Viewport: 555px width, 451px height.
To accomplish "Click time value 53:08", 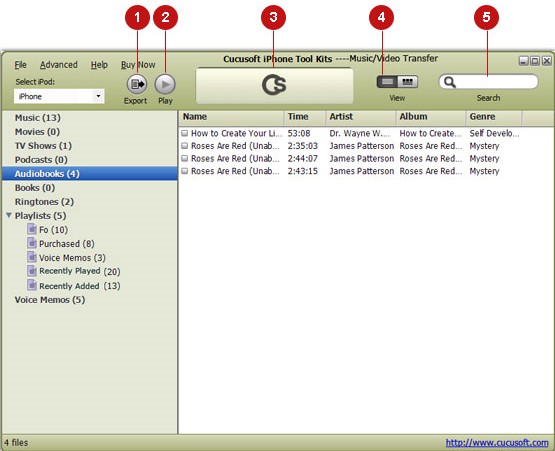I will 299,133.
